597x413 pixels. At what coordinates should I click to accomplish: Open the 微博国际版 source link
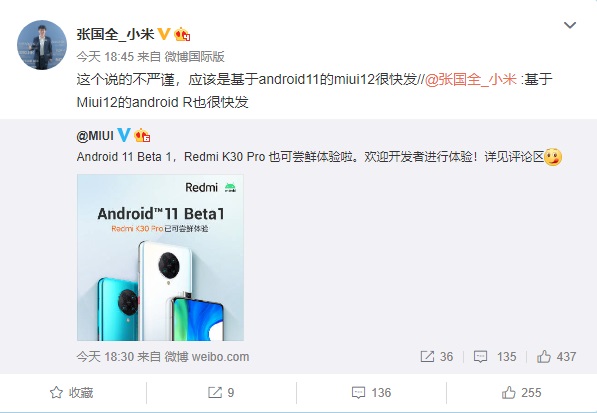point(195,57)
